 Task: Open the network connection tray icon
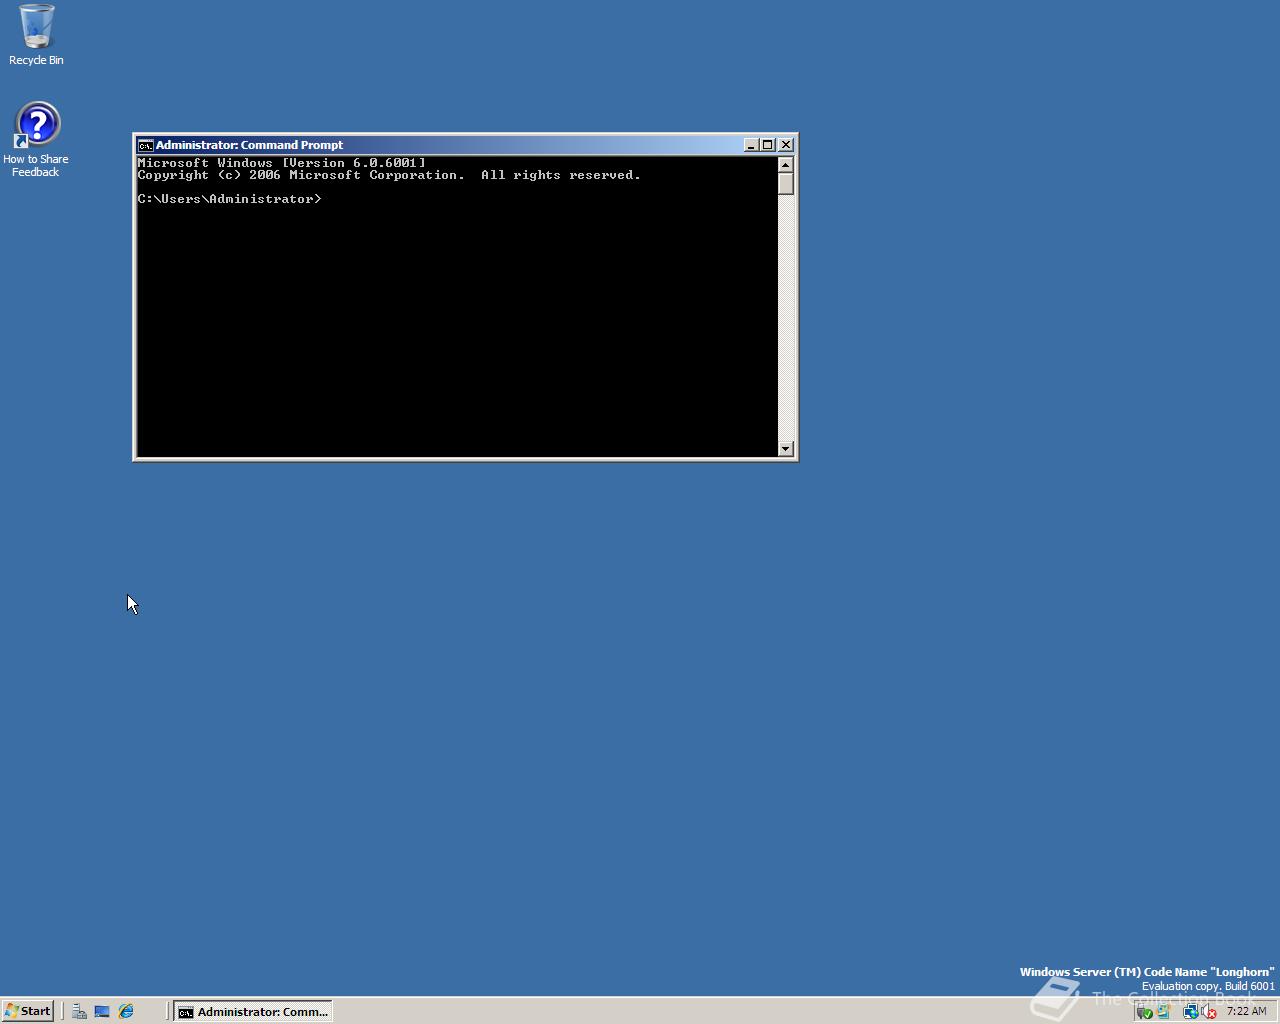[x=1190, y=1012]
